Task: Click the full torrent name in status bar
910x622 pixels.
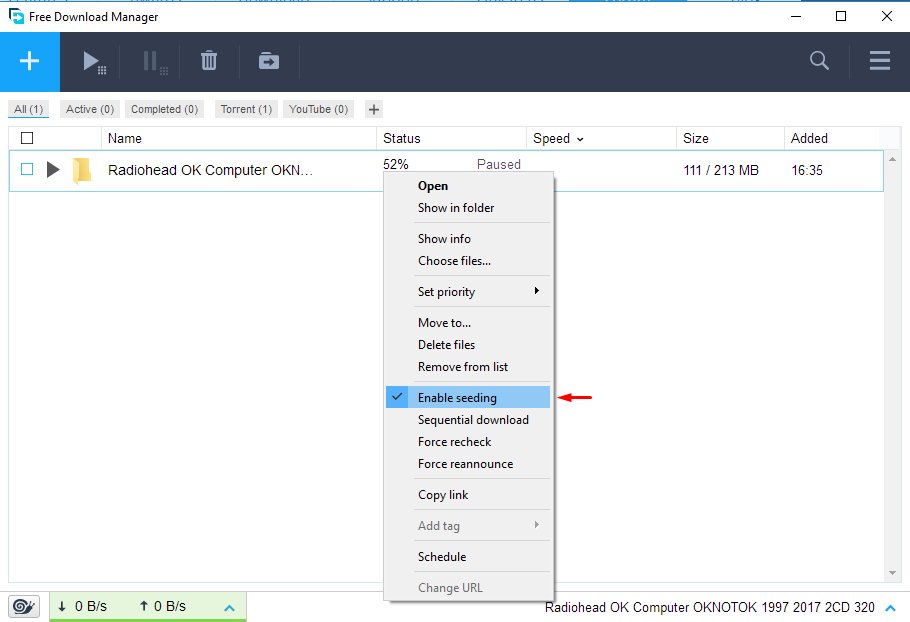Action: 709,607
